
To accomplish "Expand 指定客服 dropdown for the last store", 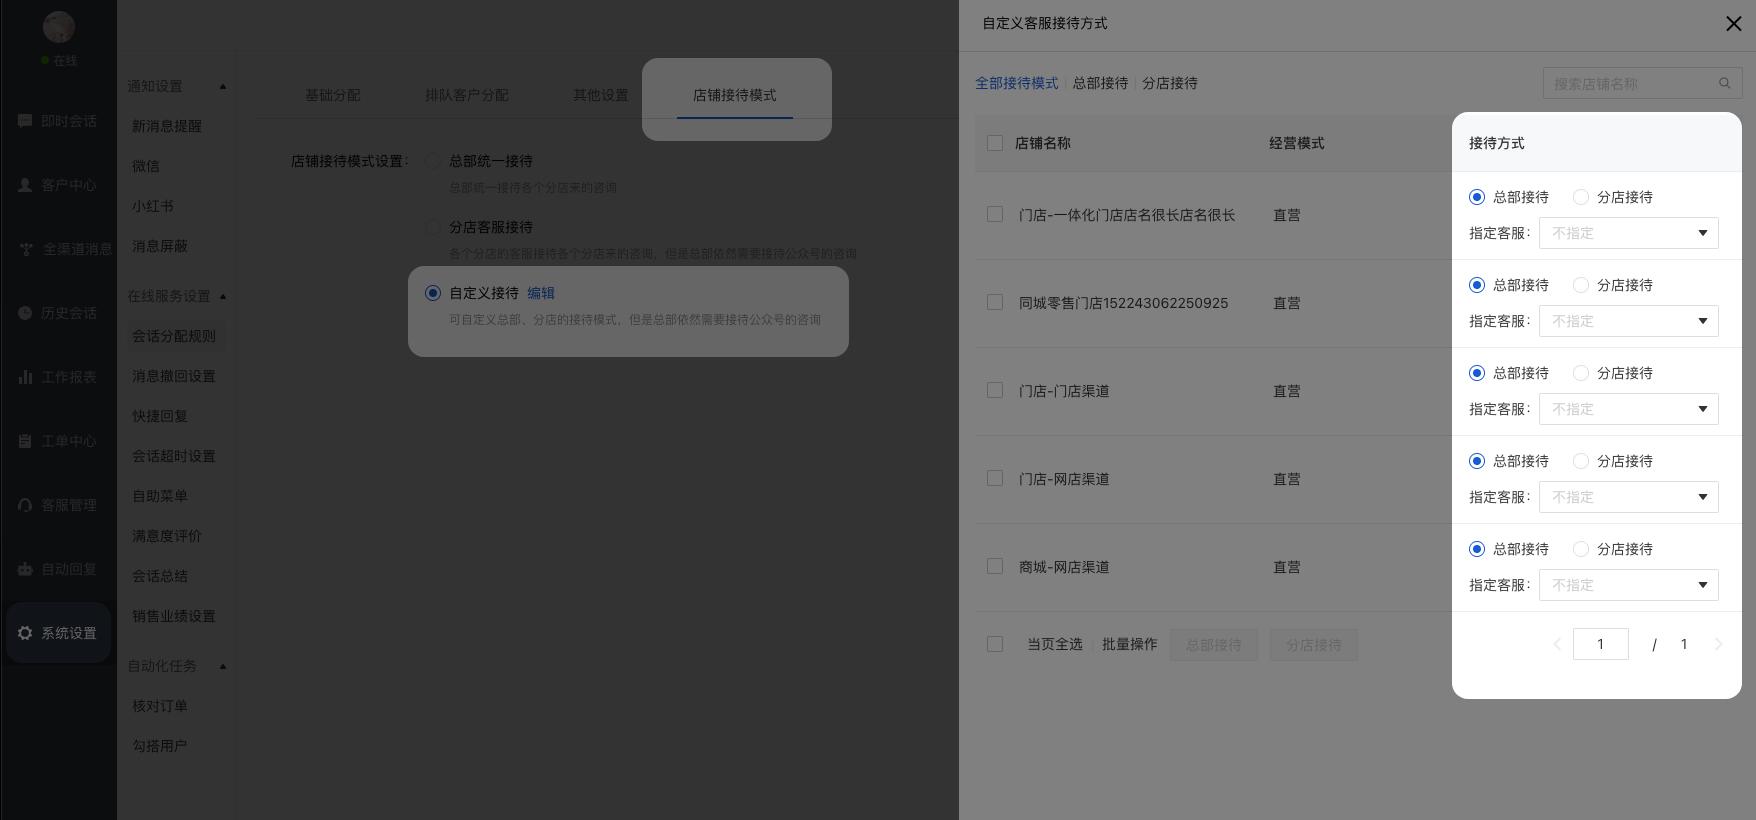I will [x=1628, y=585].
